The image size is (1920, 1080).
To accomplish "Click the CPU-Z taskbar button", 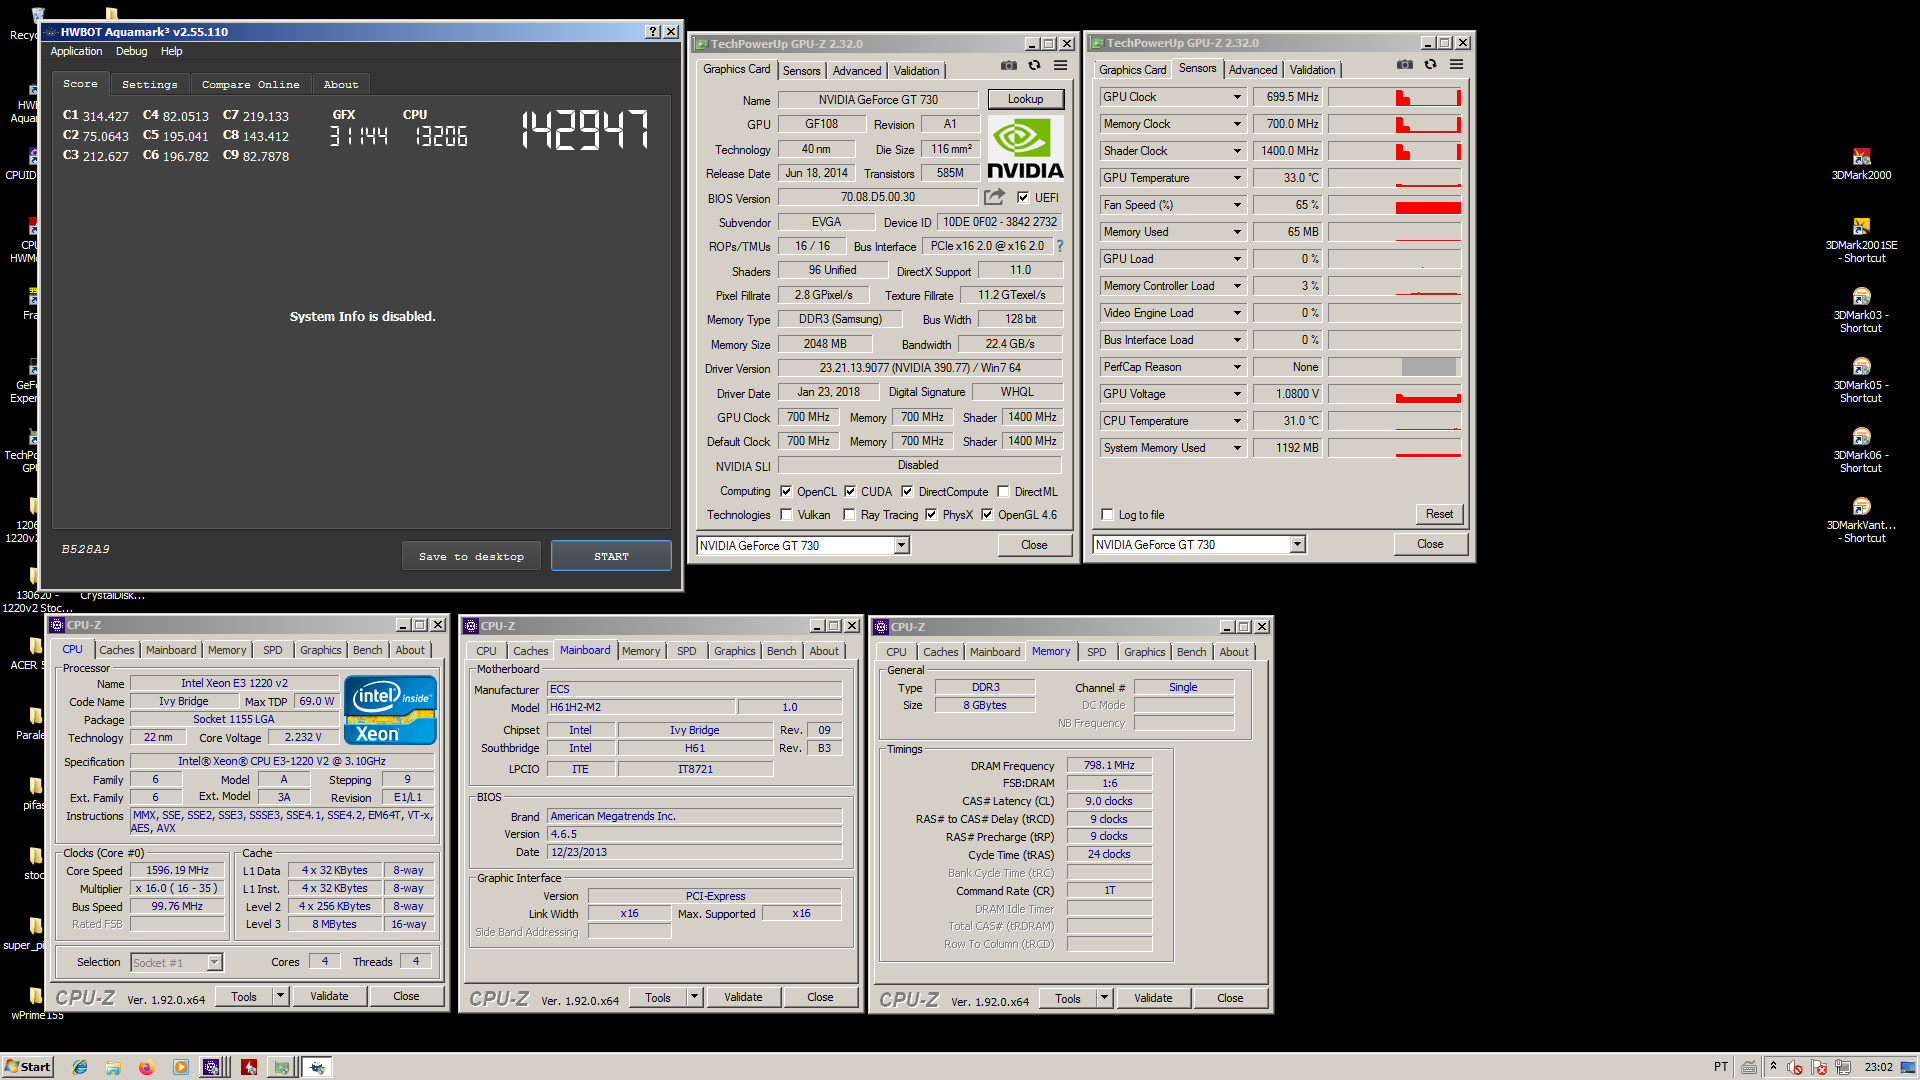I will pos(212,1067).
